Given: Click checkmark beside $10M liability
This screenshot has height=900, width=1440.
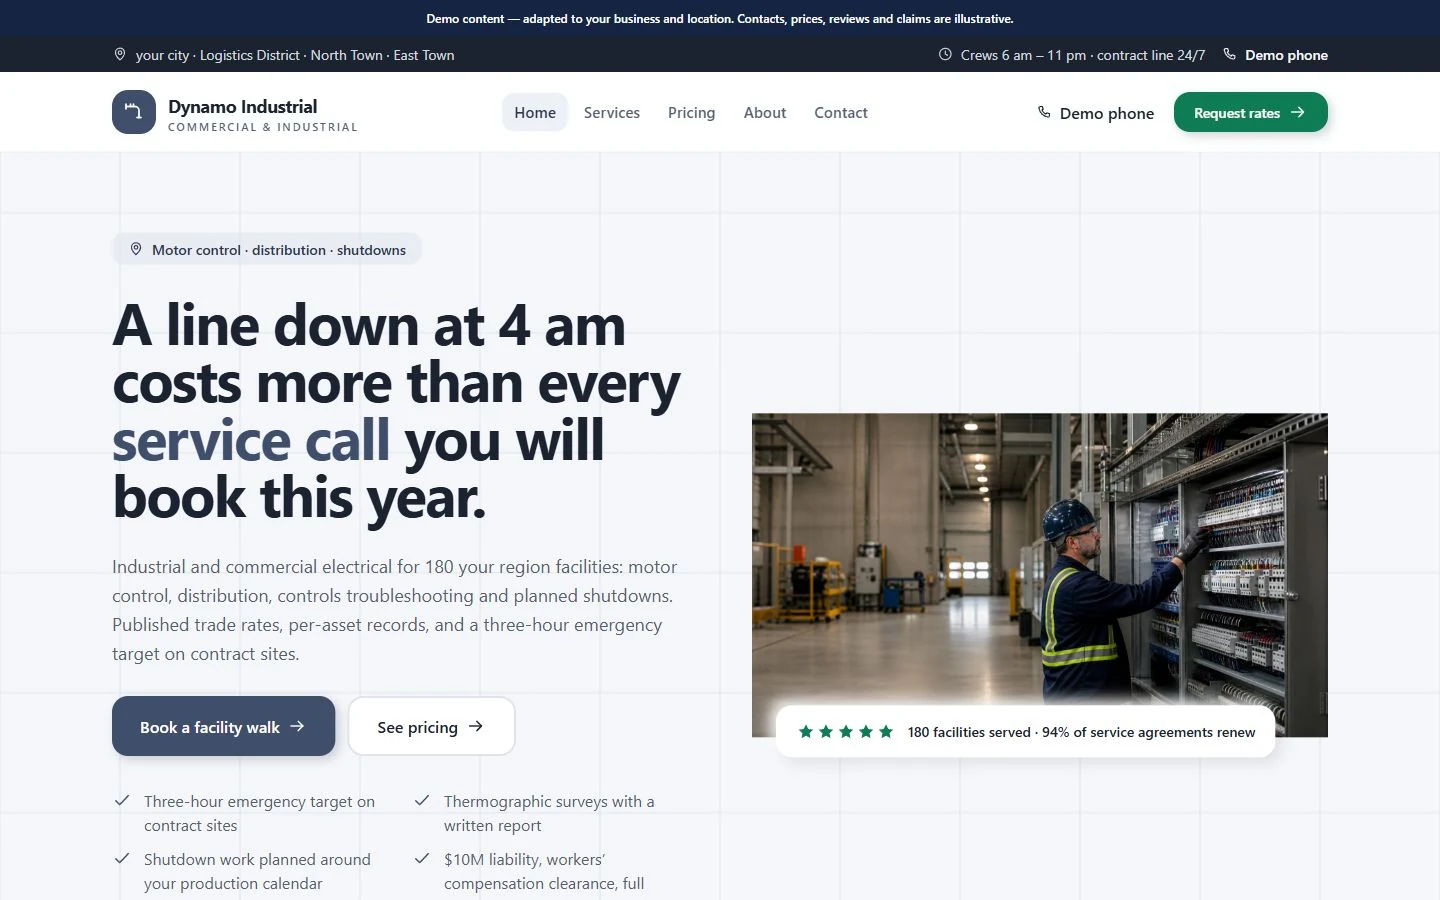Looking at the screenshot, I should click(x=422, y=859).
